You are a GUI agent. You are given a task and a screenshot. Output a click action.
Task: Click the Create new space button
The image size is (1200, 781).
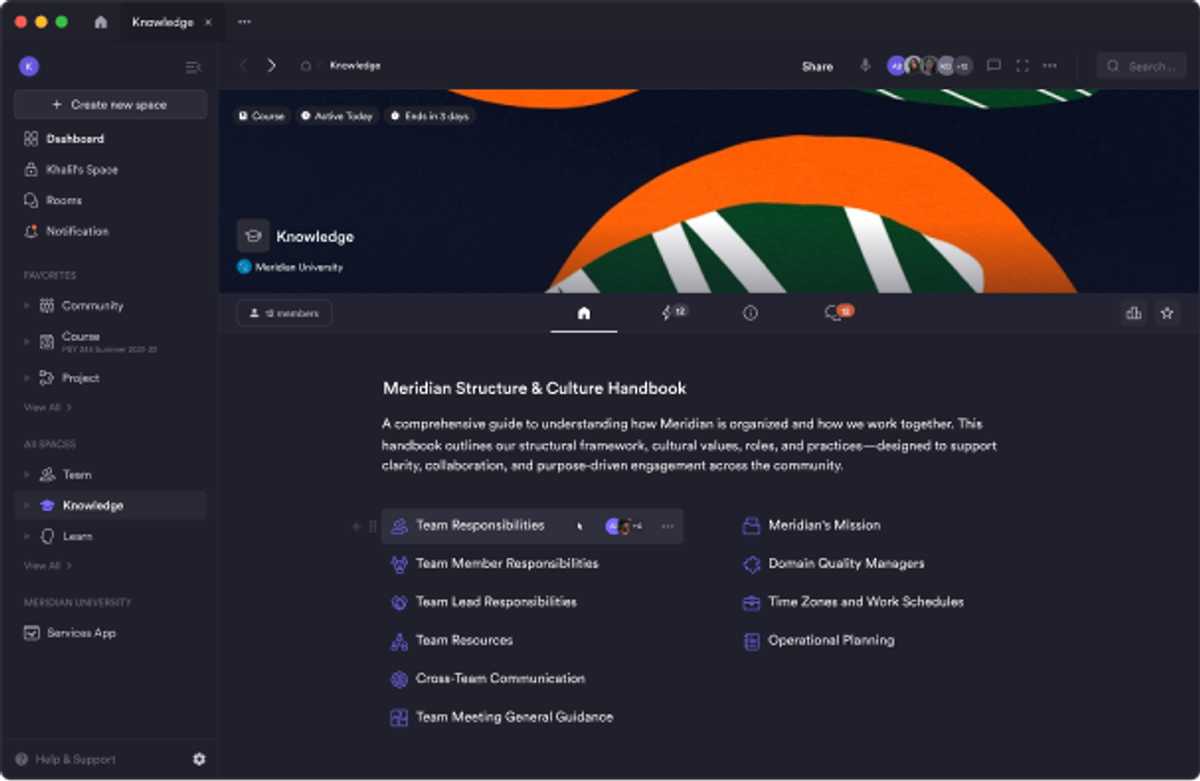[110, 105]
